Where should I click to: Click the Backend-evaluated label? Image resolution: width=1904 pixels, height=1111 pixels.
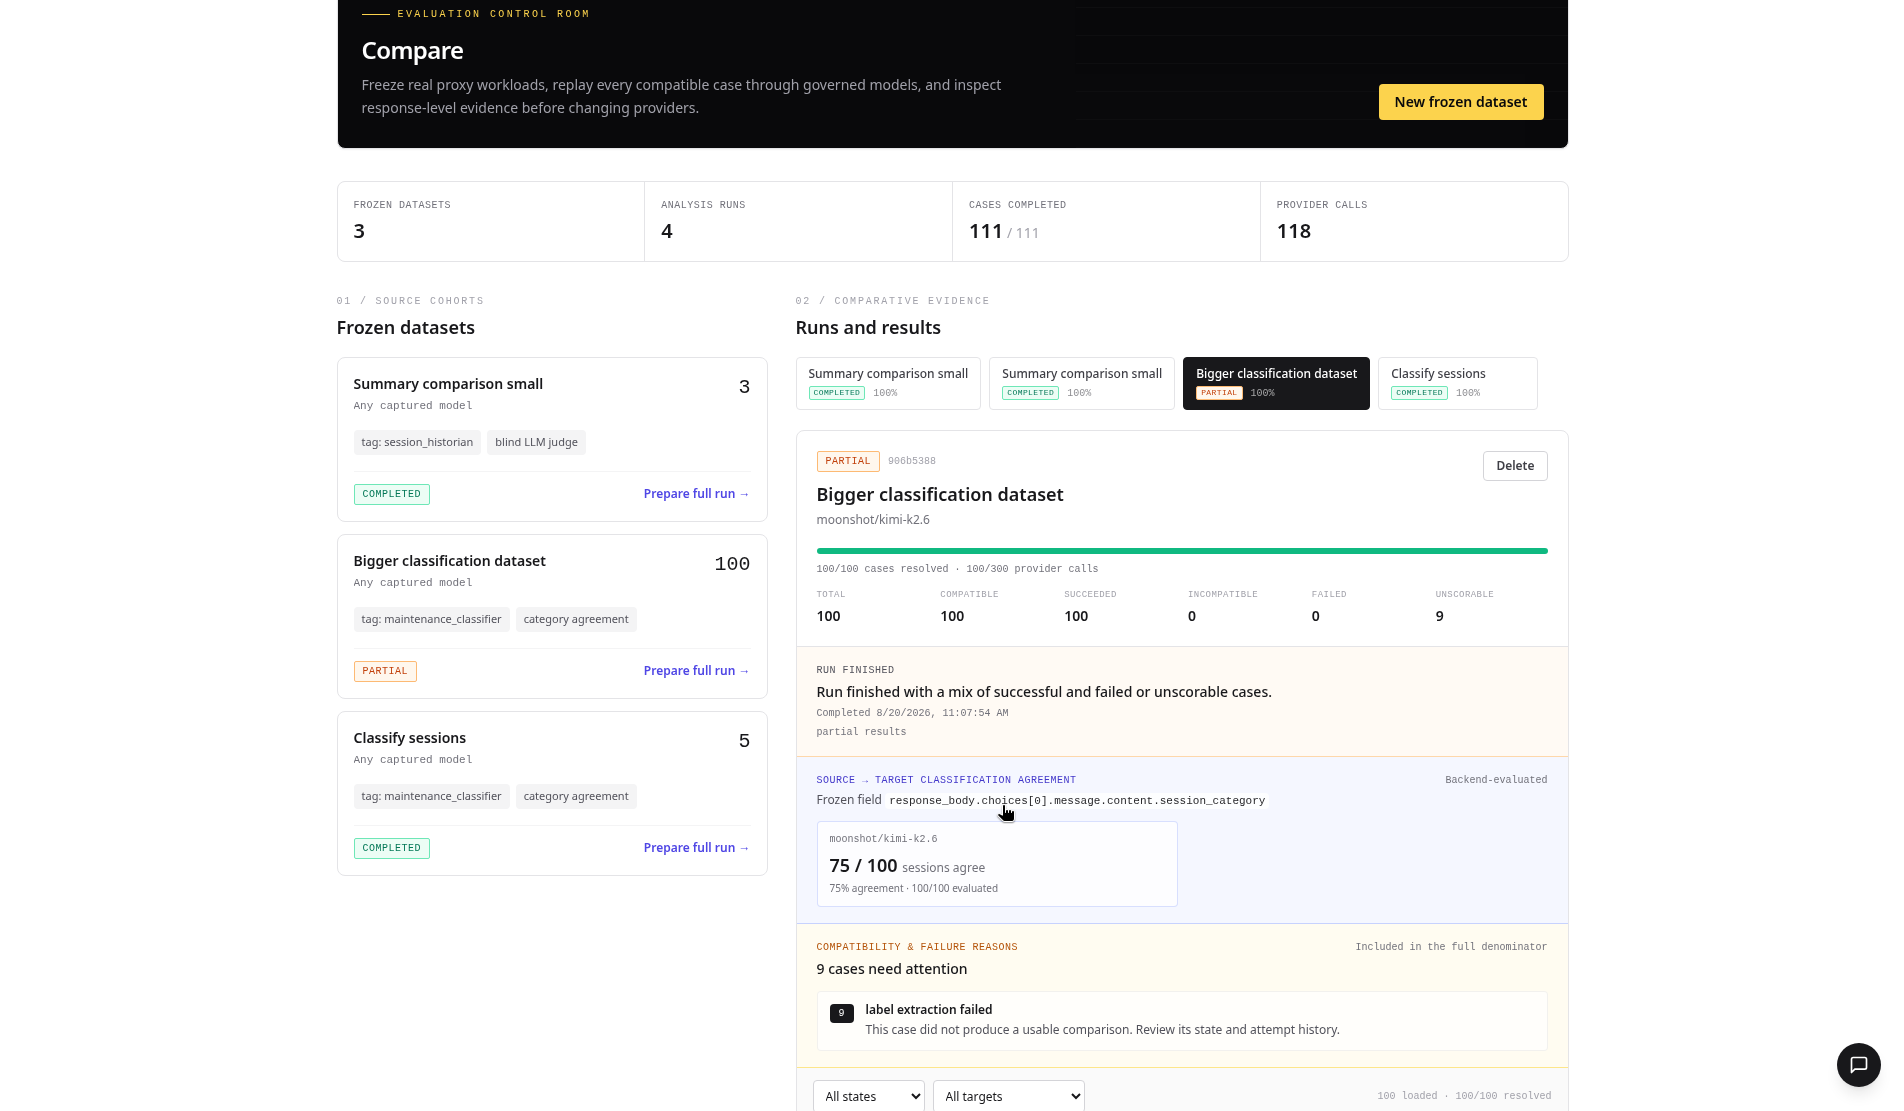tap(1495, 780)
